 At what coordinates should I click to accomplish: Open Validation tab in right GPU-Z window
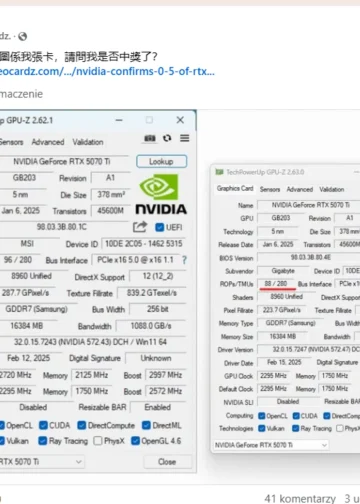(x=332, y=189)
